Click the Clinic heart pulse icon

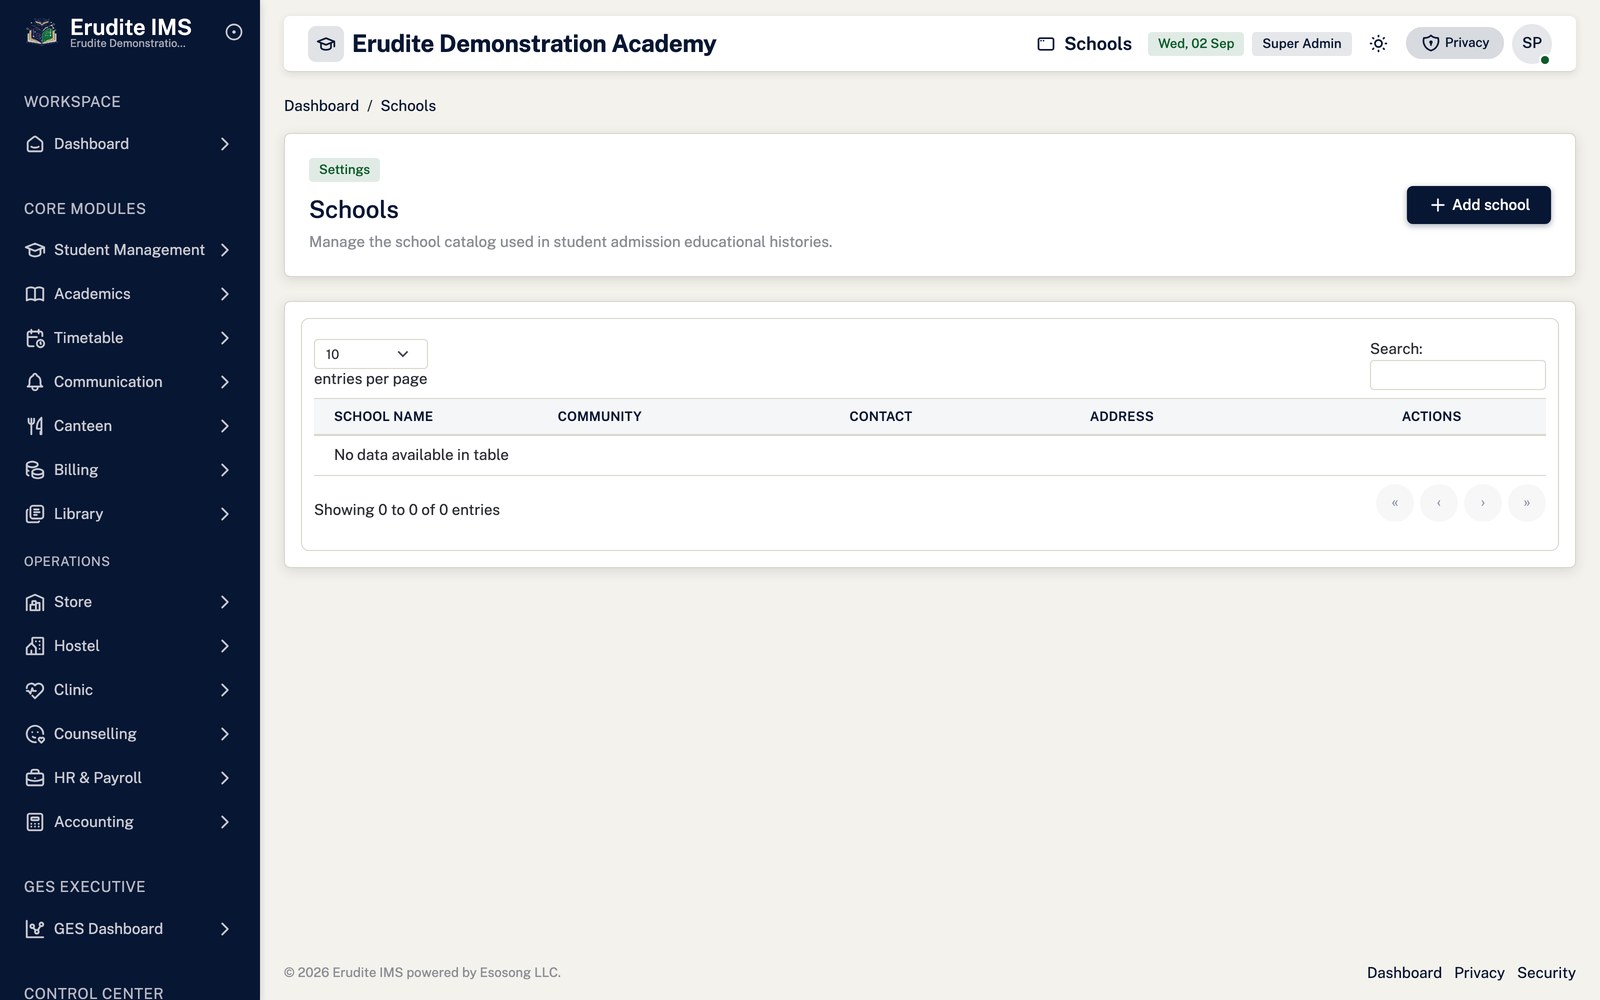[35, 690]
